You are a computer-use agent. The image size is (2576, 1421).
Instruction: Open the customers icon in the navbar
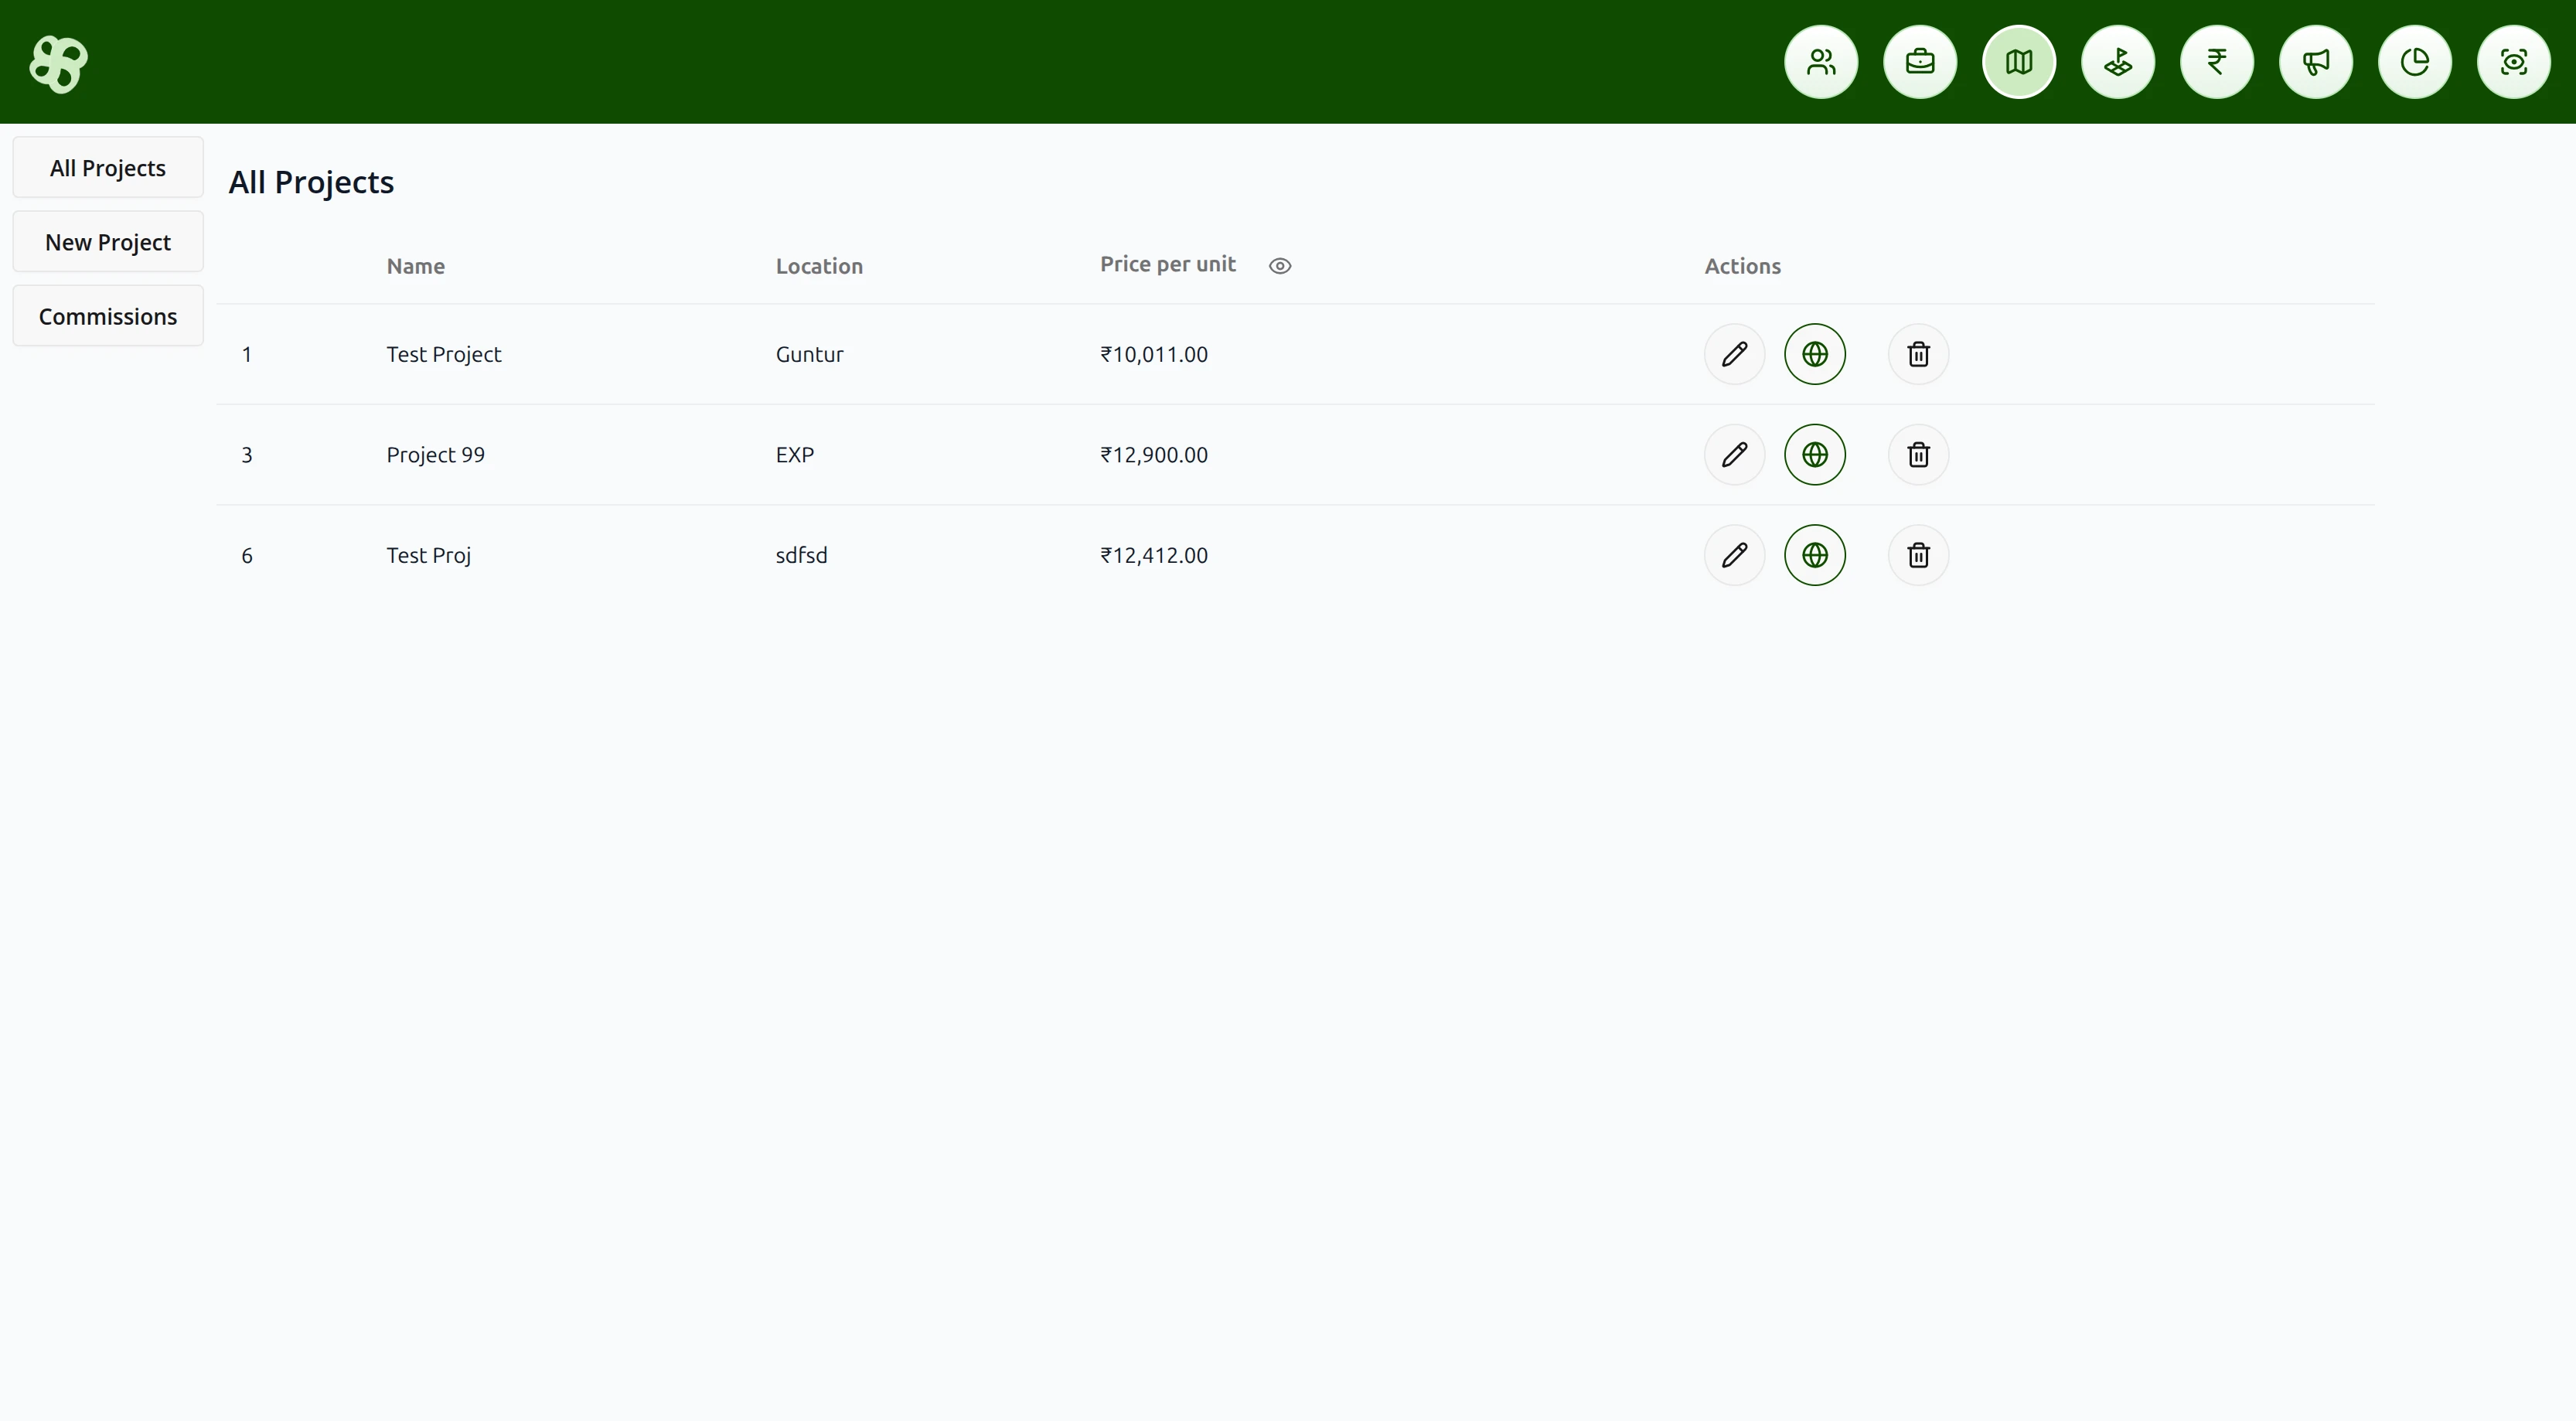pyautogui.click(x=1821, y=62)
